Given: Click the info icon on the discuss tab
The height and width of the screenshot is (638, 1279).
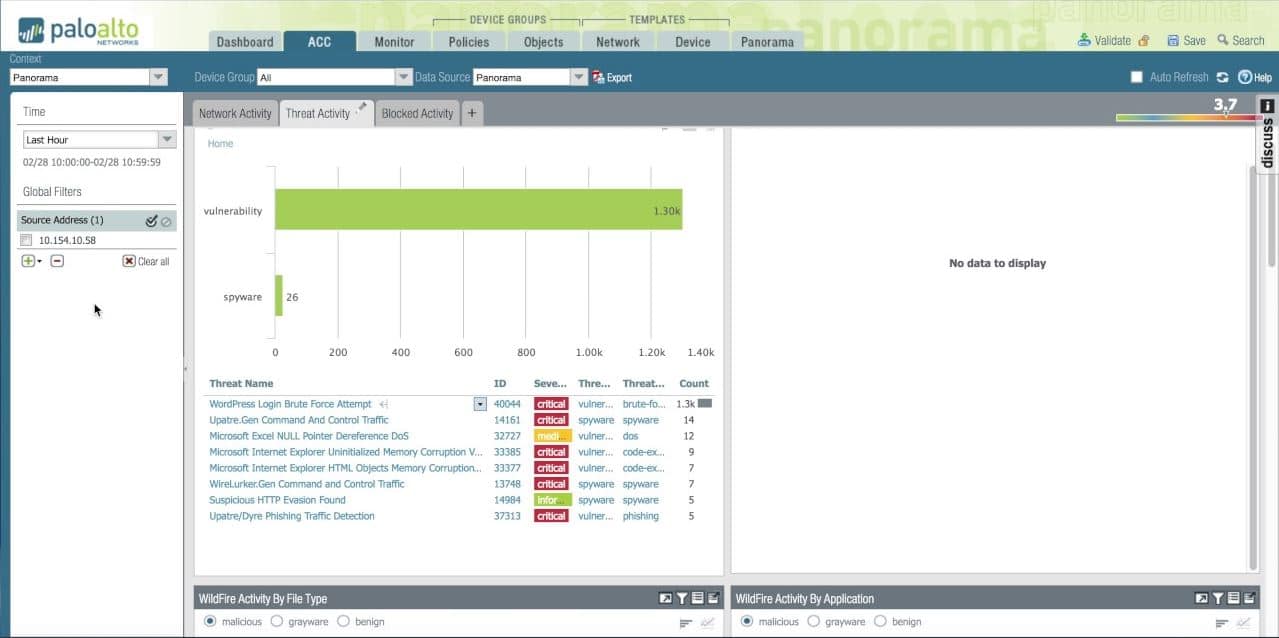Looking at the screenshot, I should [x=1267, y=106].
